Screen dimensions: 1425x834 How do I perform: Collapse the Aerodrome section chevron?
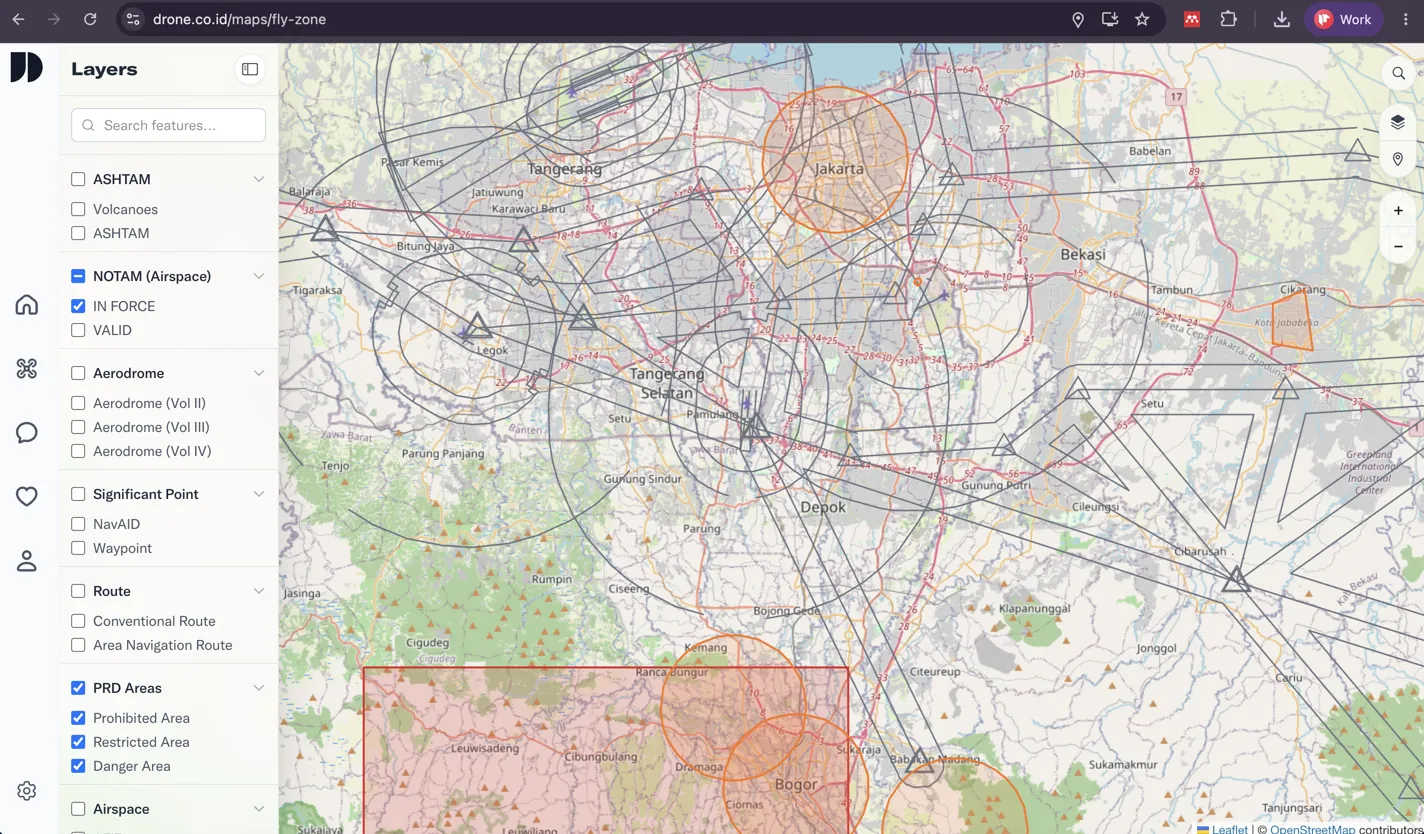point(259,373)
